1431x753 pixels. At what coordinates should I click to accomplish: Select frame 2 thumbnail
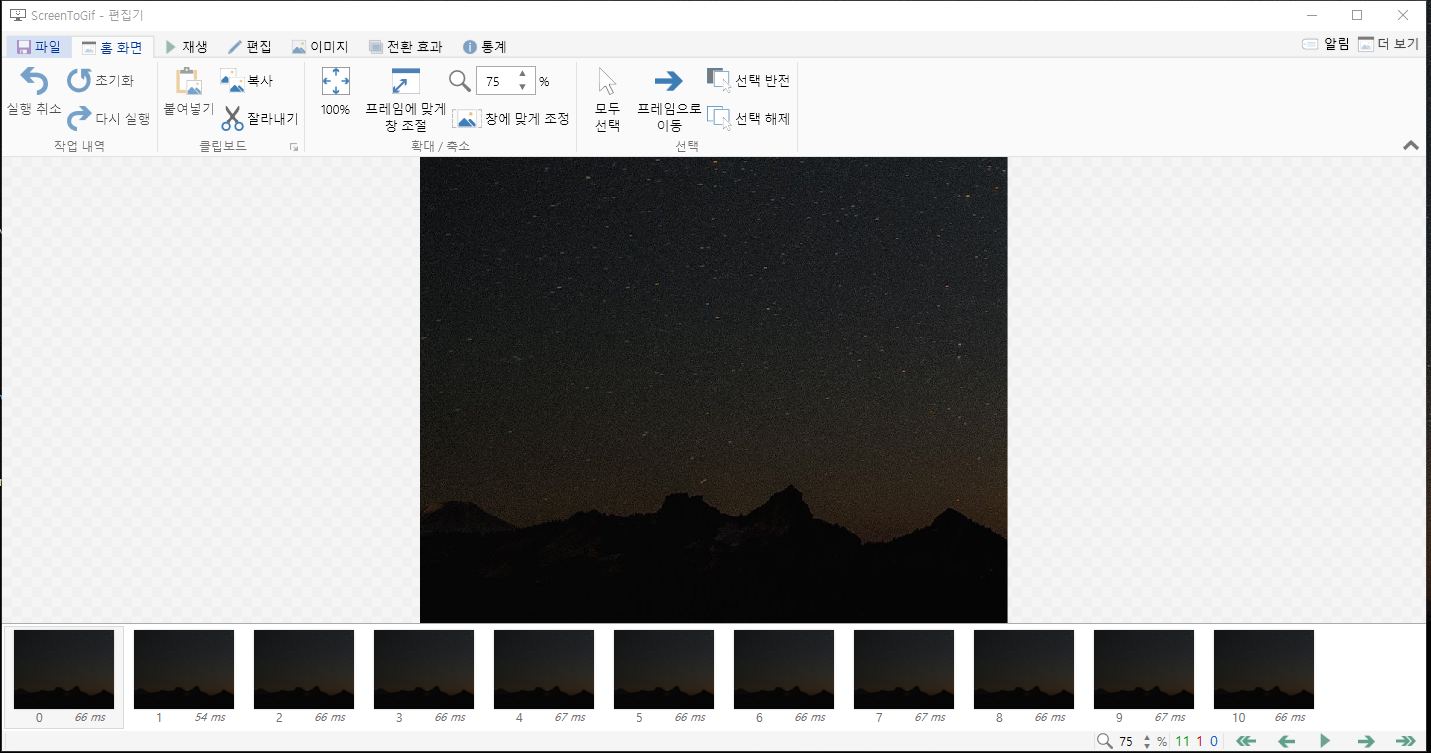[x=304, y=669]
